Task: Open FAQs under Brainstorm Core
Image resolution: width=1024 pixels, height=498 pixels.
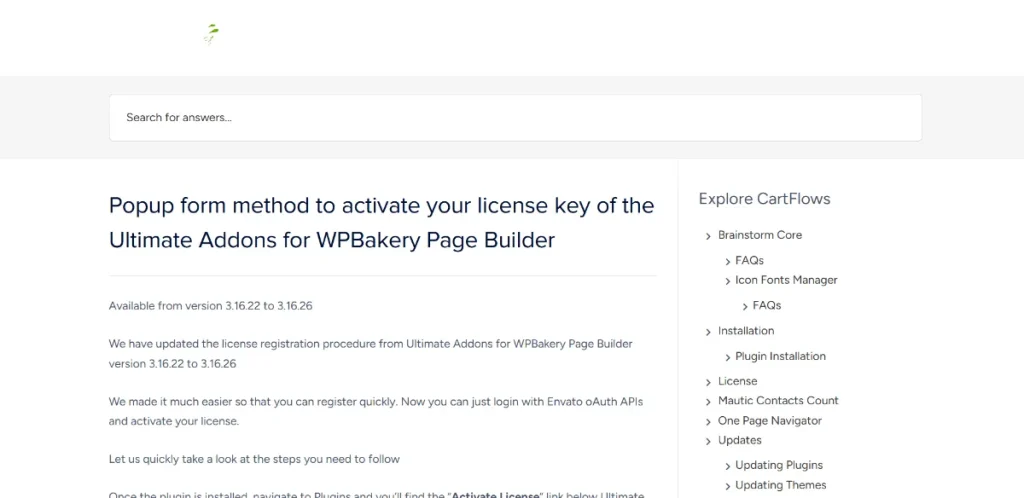Action: tap(749, 260)
